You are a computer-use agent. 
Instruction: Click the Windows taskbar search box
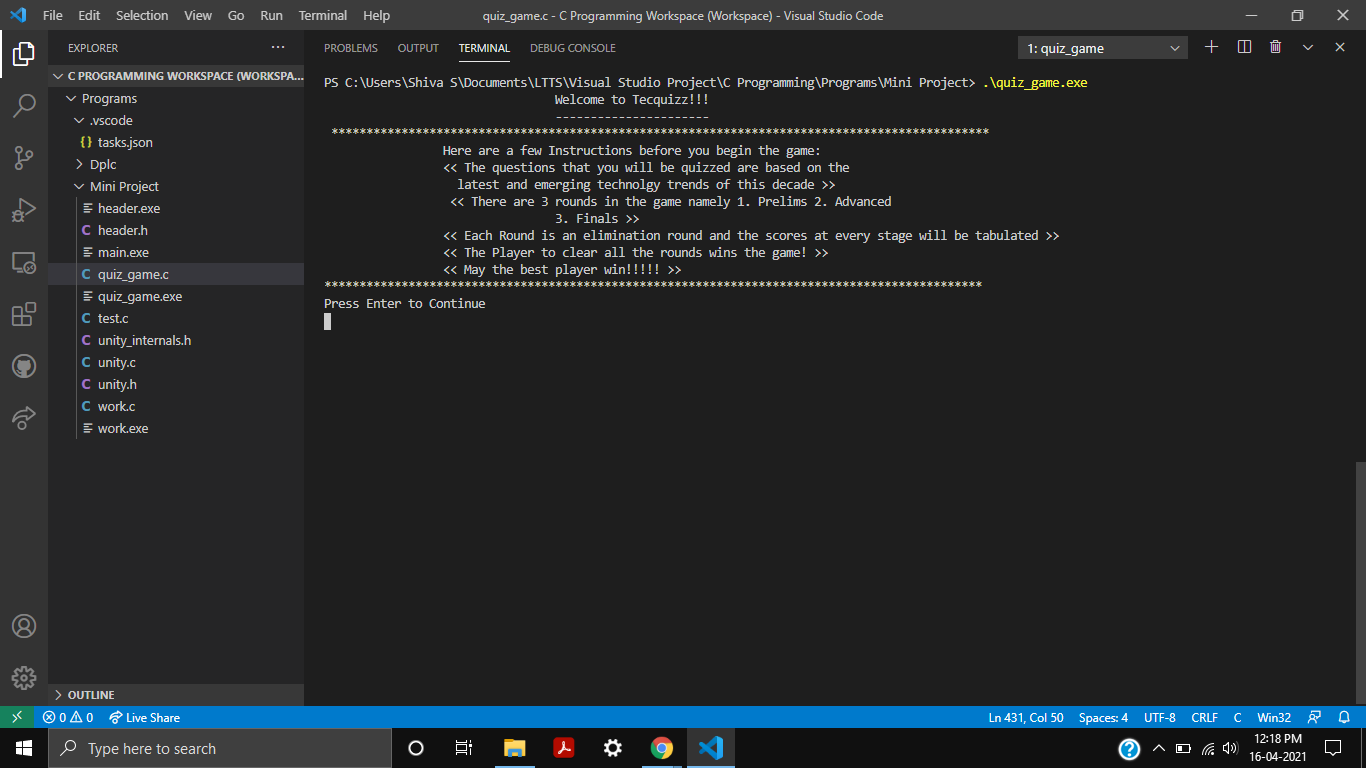pos(220,748)
